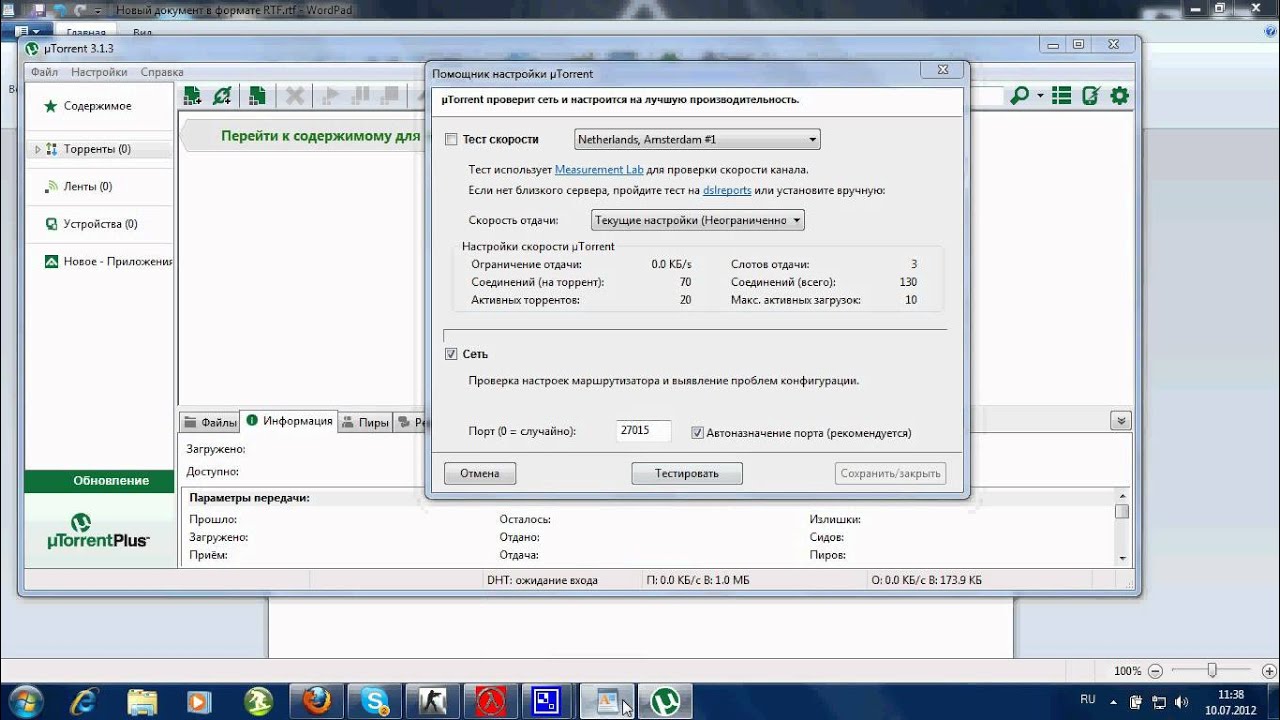Screen dimensions: 1280x720
Task: Zoom out WordPad with minus button
Action: (x=1156, y=671)
